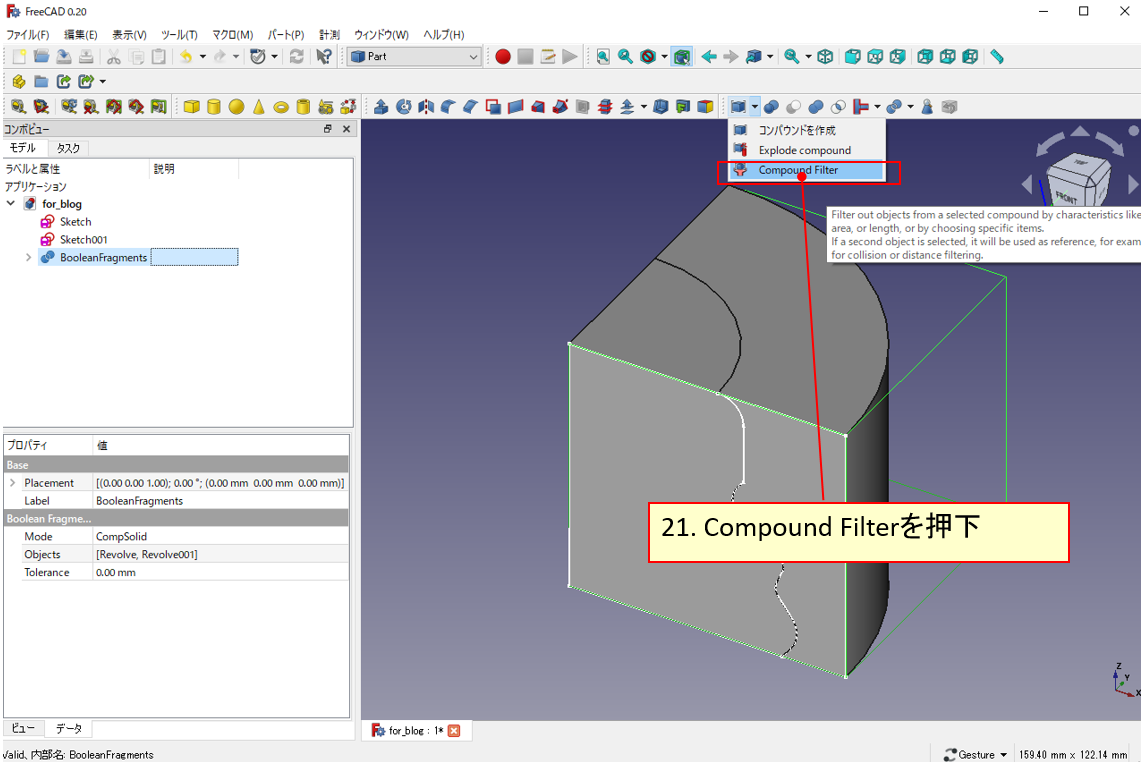Select Compound Filter menu entry
1144x762 pixels.
point(807,170)
